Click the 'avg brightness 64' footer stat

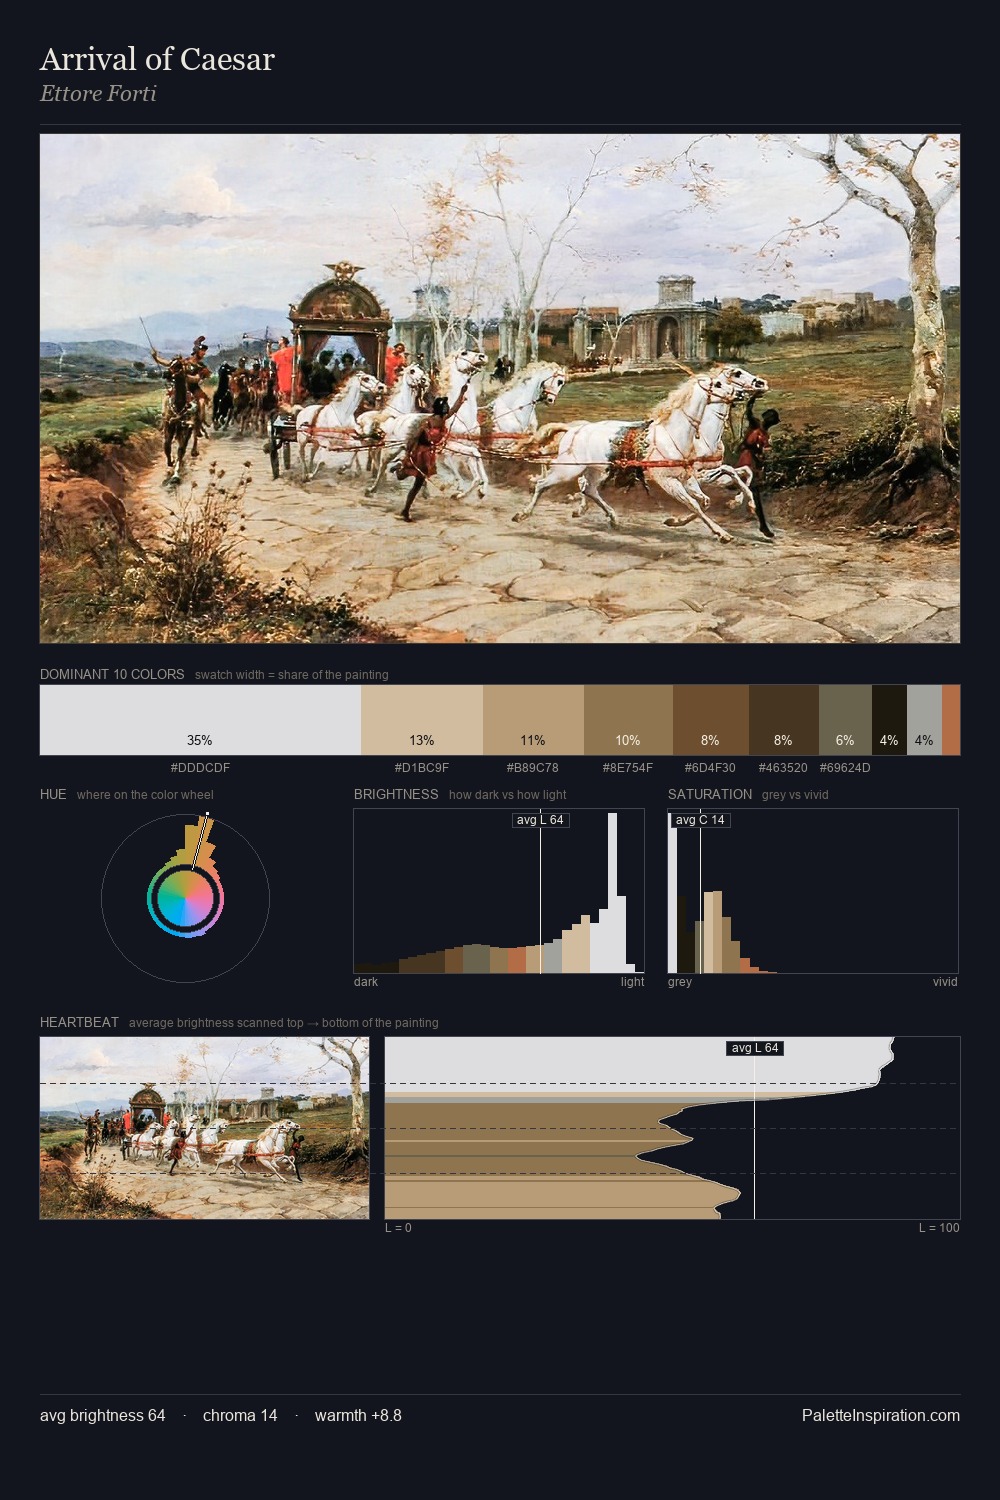(103, 1415)
